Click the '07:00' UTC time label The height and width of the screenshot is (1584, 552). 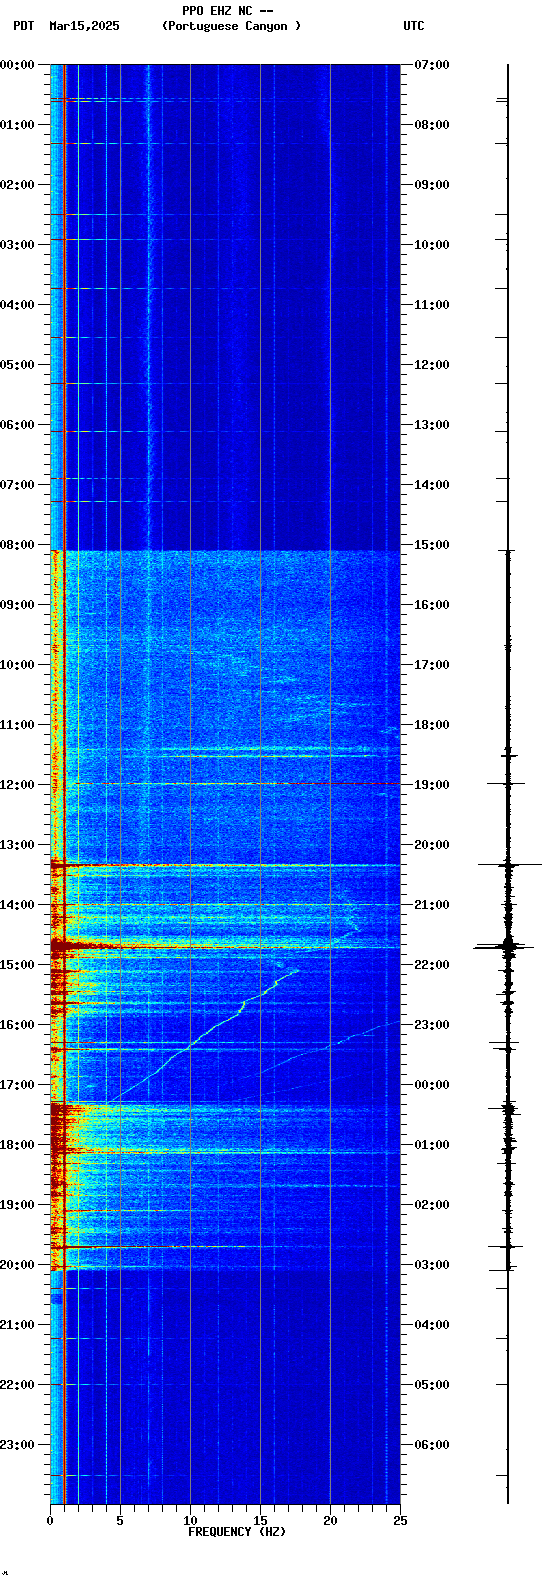tap(432, 65)
